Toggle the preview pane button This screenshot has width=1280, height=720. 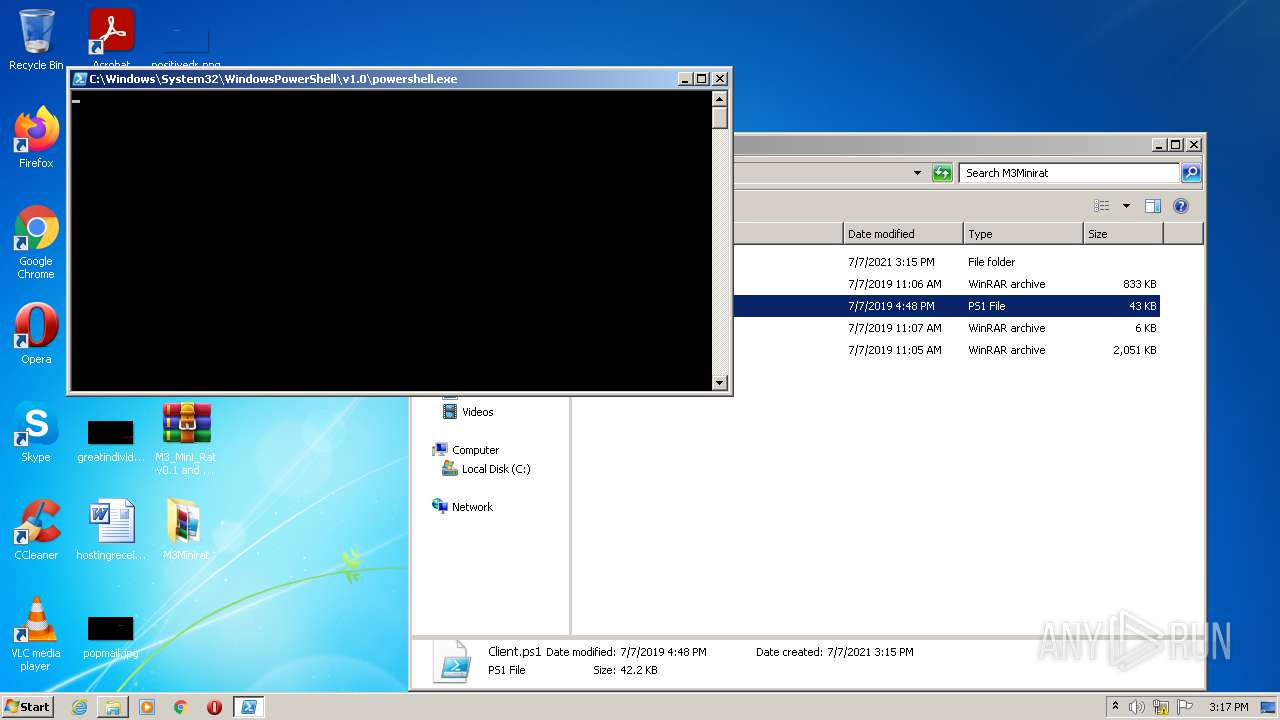coord(1153,206)
